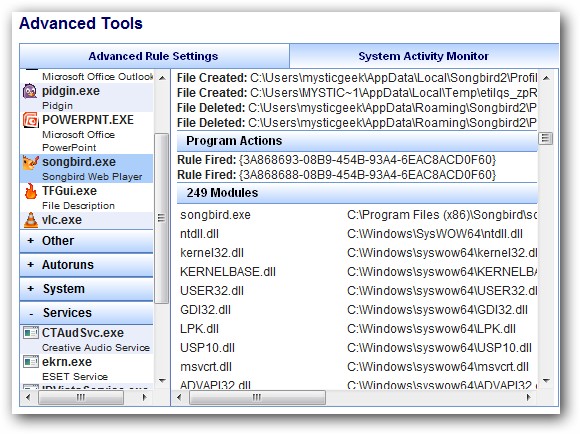Image resolution: width=580 pixels, height=434 pixels.
Task: Select KERNELBASE.dll module row
Action: (357, 272)
